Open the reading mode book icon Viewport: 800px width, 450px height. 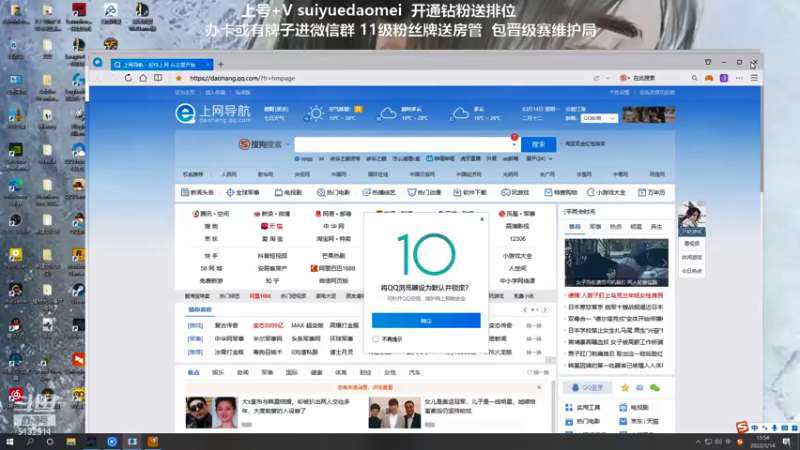[158, 78]
